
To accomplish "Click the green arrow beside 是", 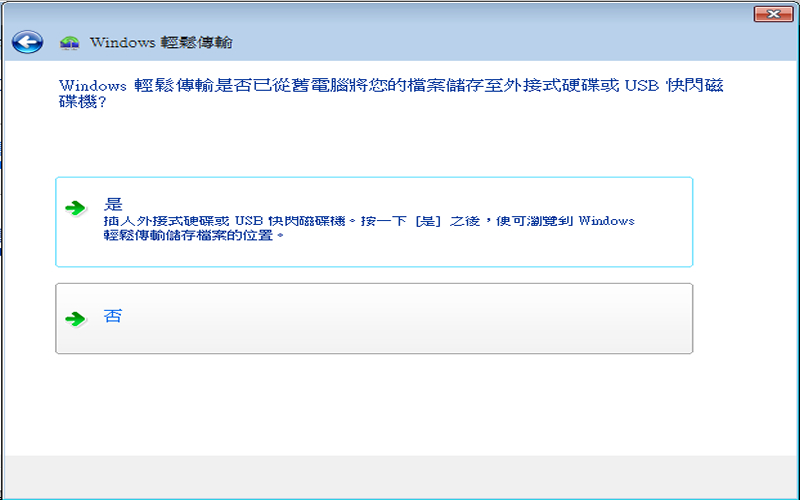I will [x=76, y=208].
